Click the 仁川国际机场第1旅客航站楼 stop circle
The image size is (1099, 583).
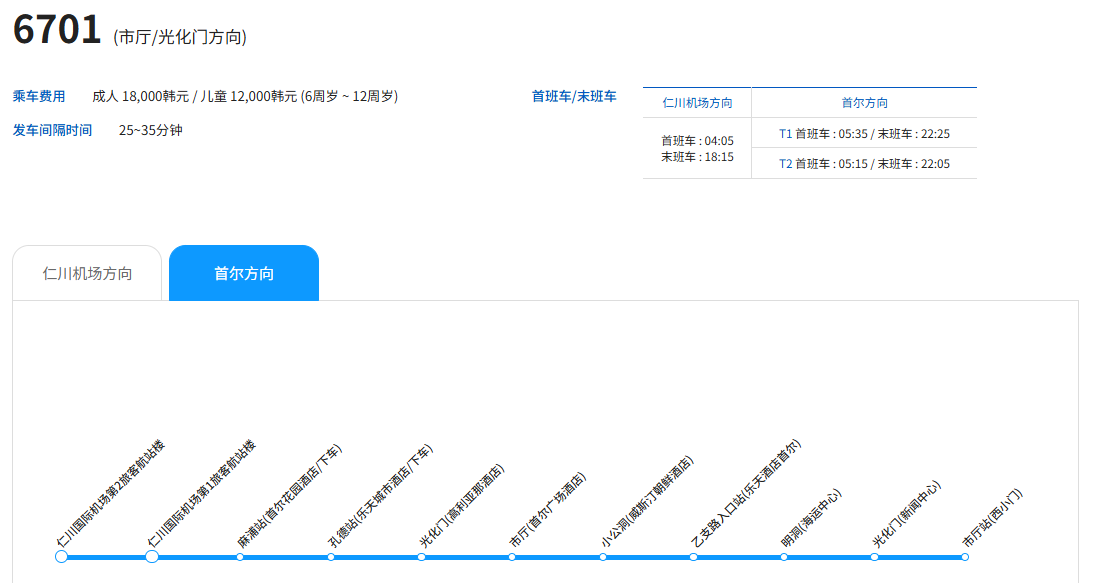152,556
